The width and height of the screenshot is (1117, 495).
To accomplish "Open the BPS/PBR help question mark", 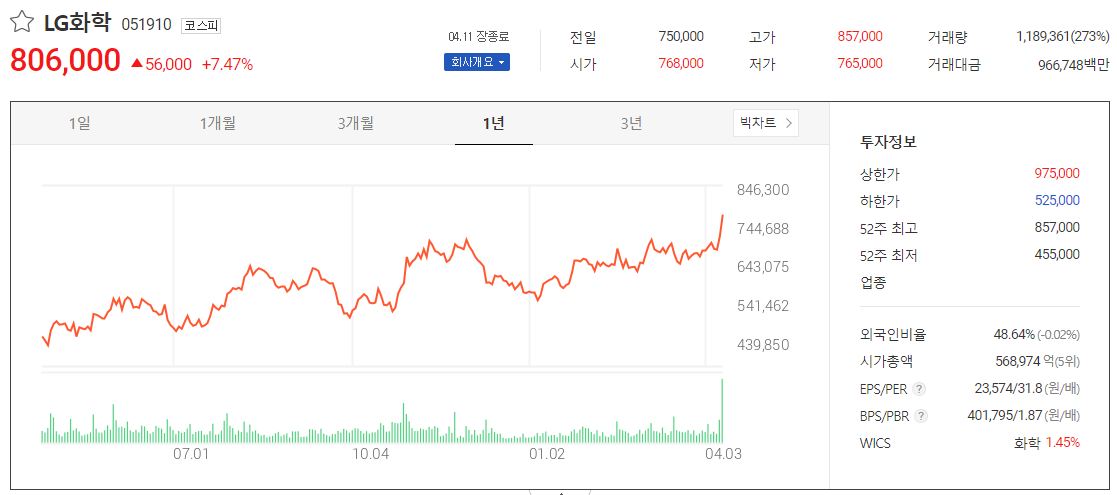I will [920, 415].
